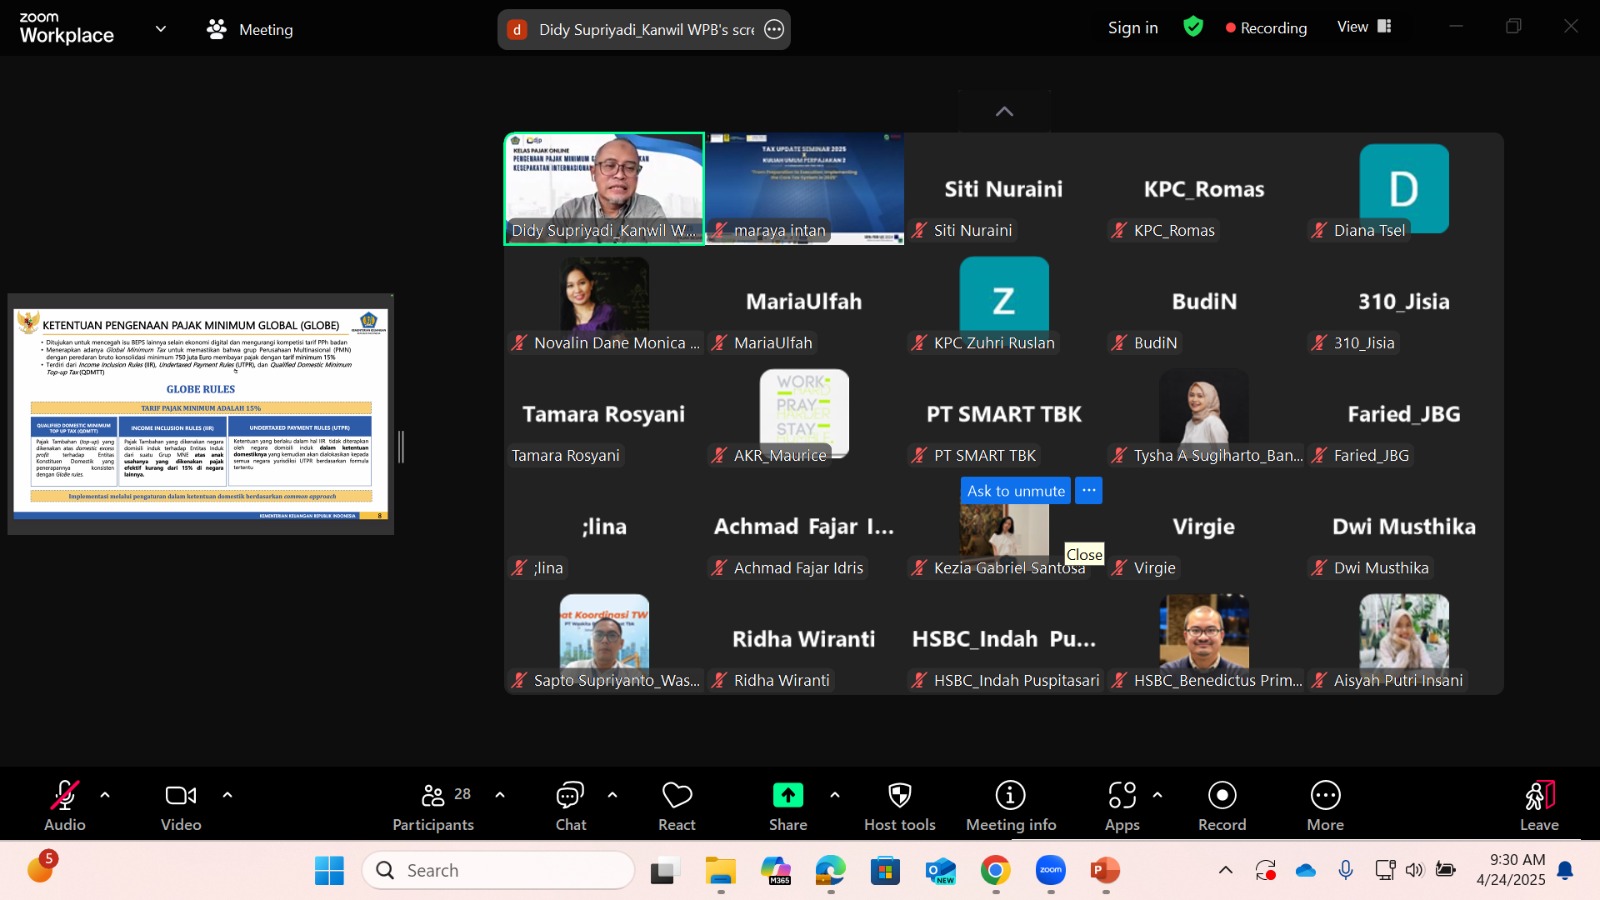This screenshot has width=1600, height=900.
Task: Click the React heart icon
Action: coord(677,796)
